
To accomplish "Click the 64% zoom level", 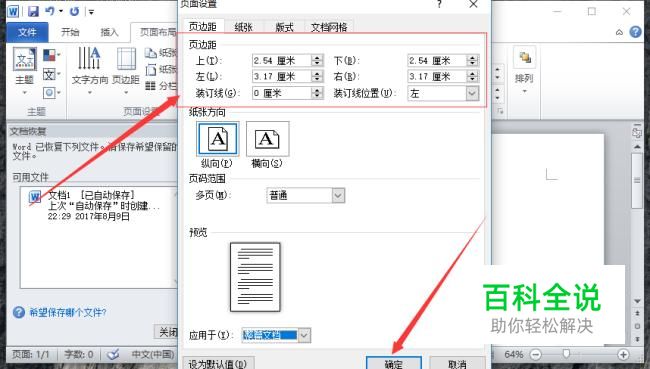I will coord(513,355).
